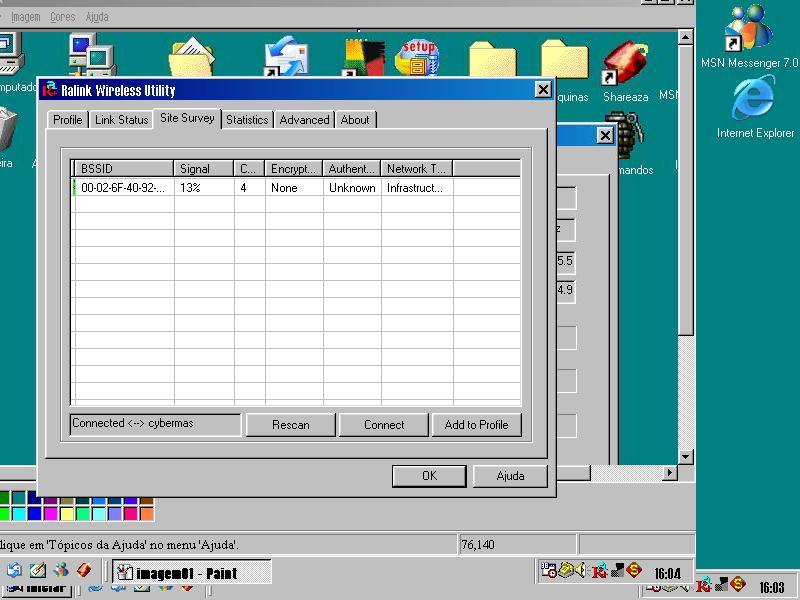The image size is (800, 600).
Task: Click the 13% signal value
Action: (190, 188)
